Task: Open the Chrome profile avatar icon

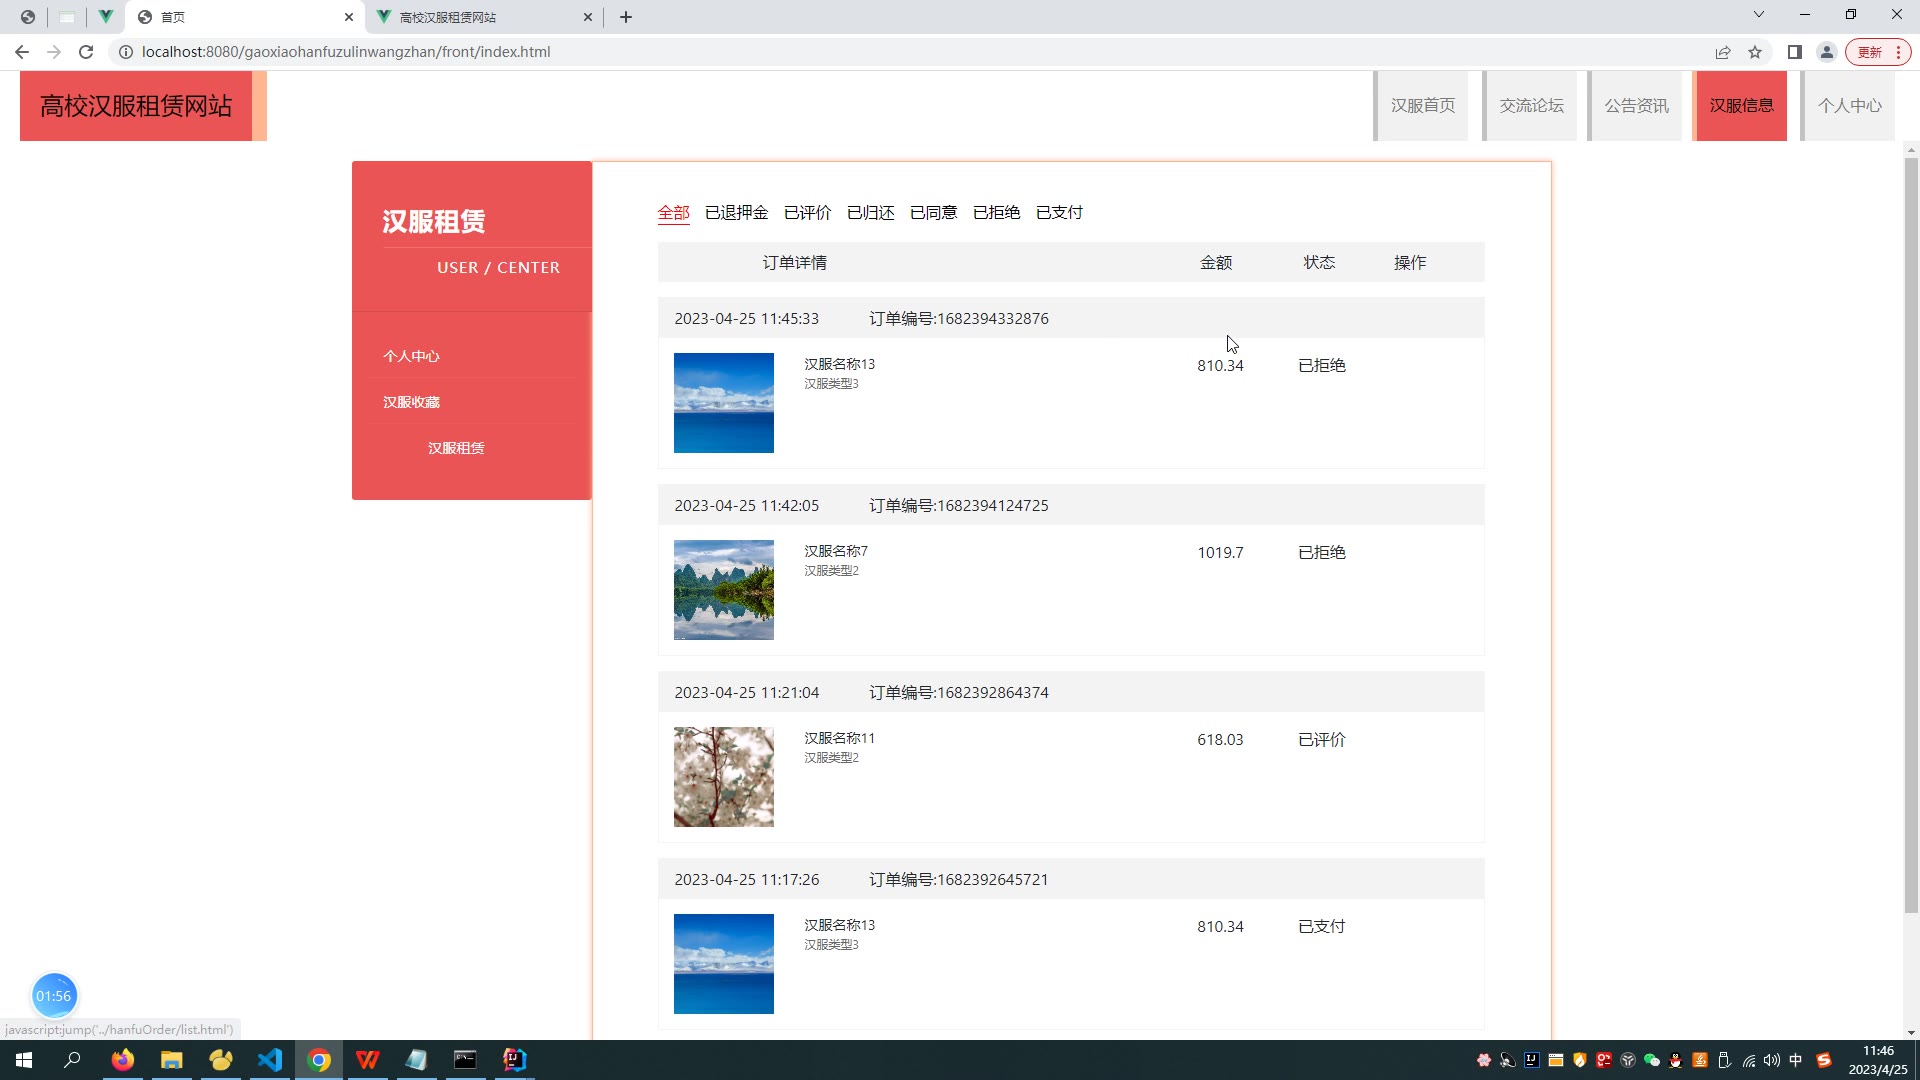Action: pos(1827,52)
